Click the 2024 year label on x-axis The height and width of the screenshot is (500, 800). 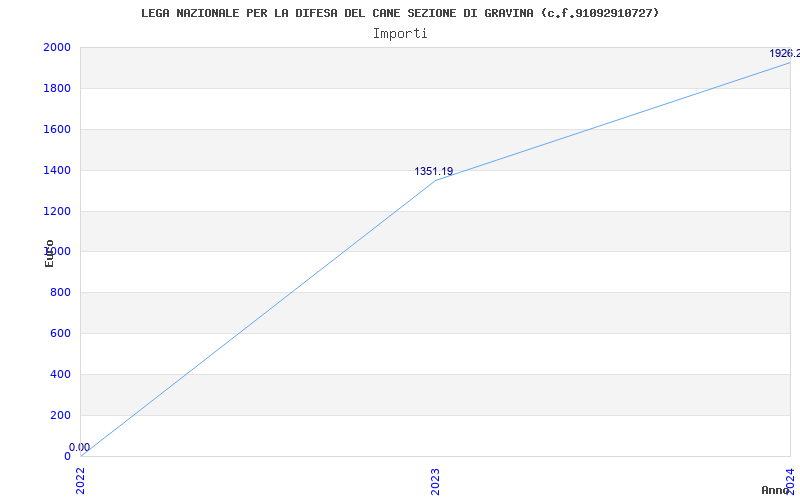tap(790, 482)
